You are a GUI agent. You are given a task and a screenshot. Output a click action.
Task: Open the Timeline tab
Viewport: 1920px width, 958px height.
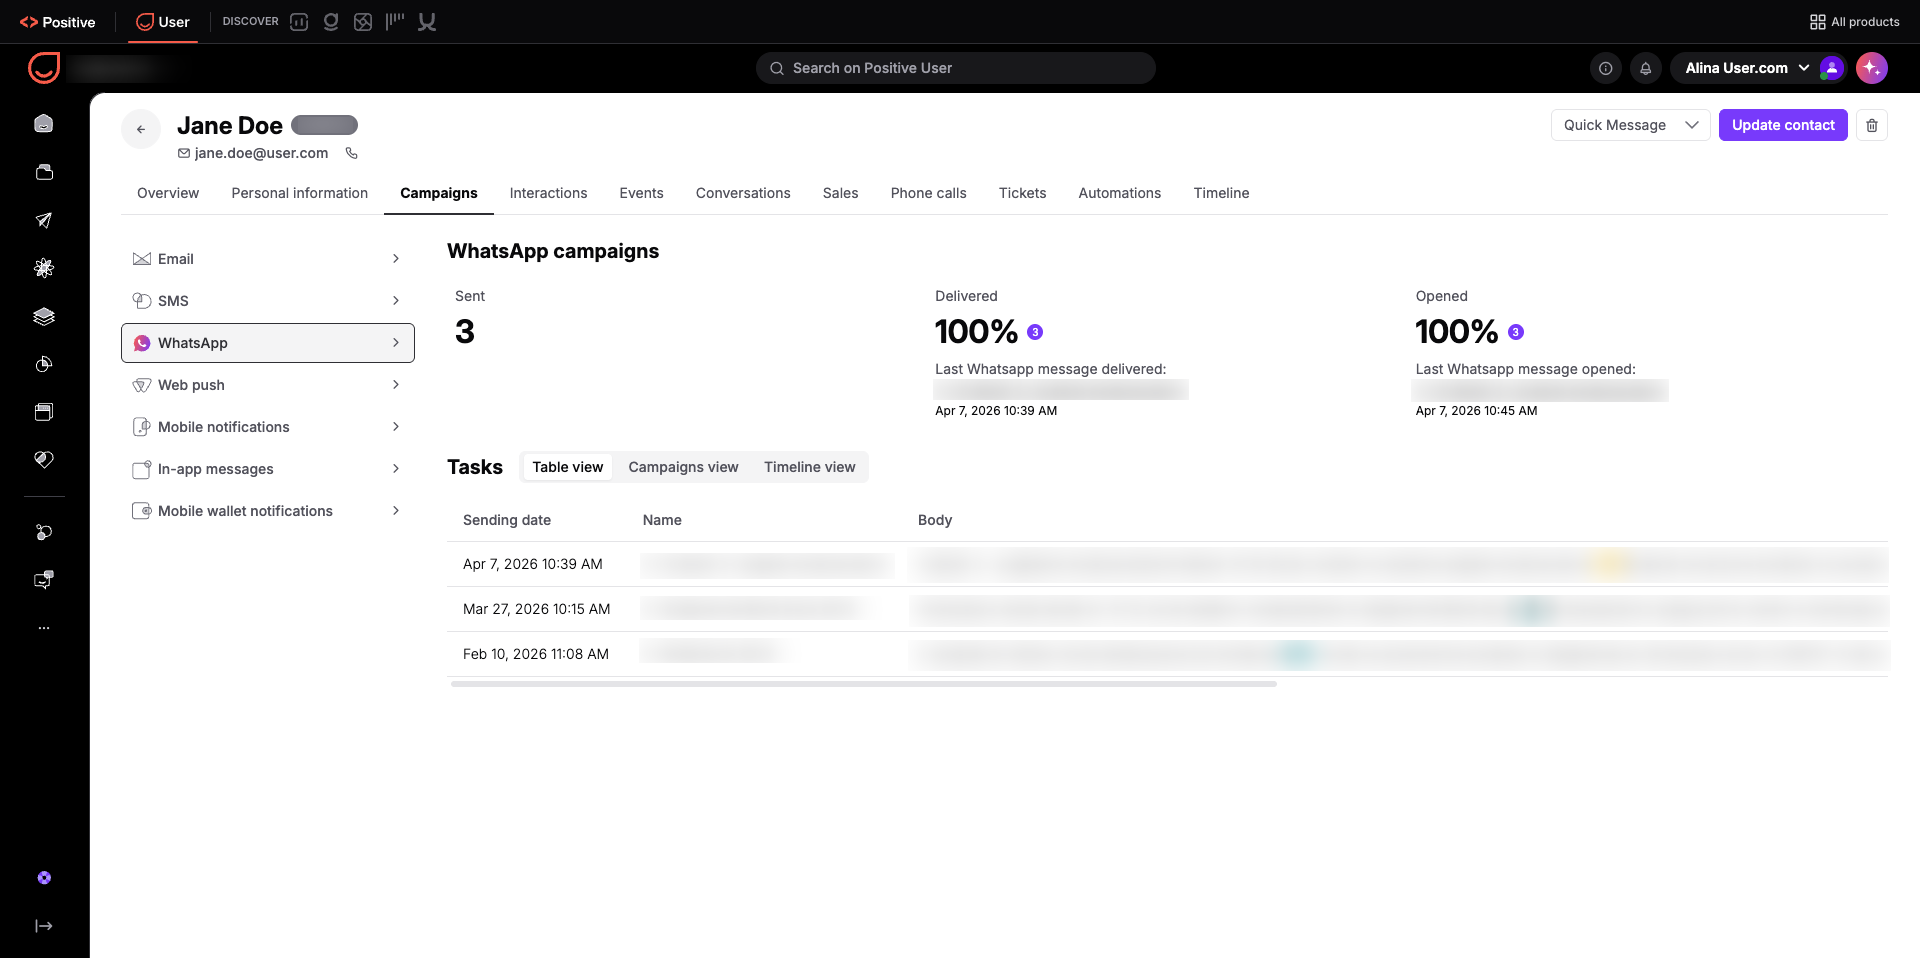click(x=1221, y=193)
